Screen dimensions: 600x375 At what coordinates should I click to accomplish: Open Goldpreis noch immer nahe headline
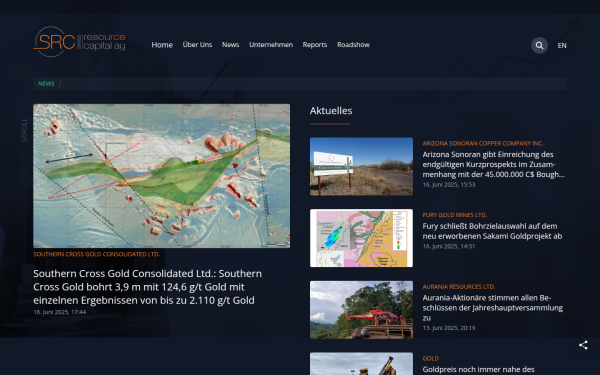tap(478, 370)
